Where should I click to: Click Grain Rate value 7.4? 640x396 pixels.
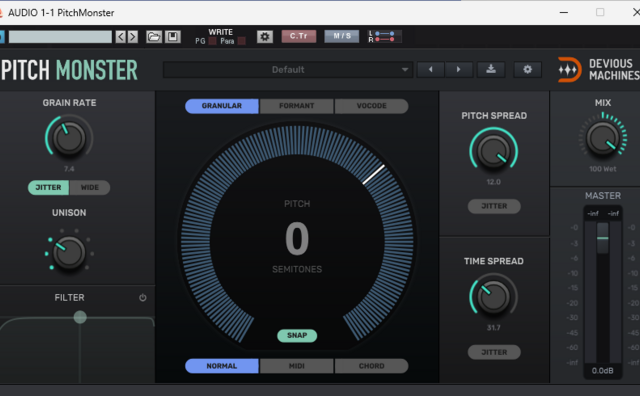click(69, 169)
